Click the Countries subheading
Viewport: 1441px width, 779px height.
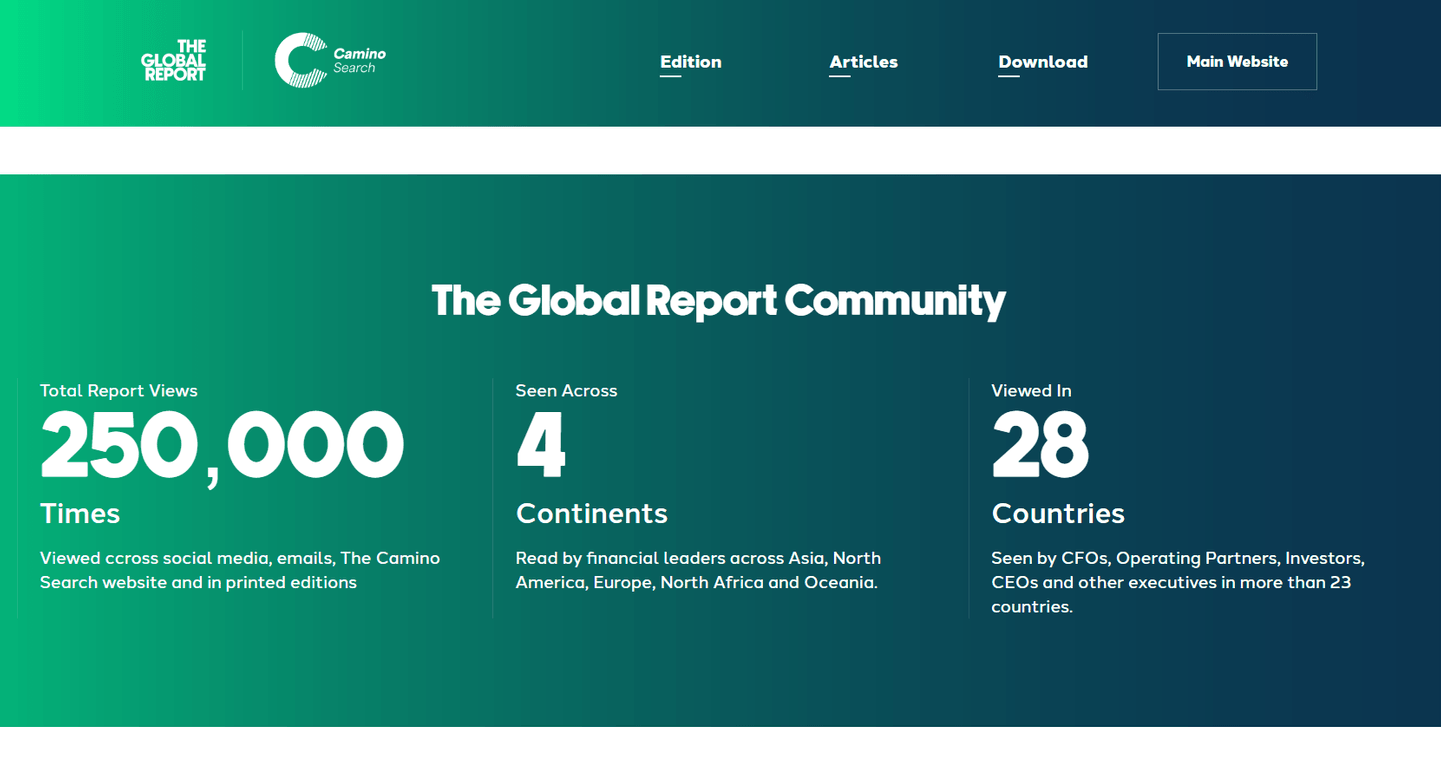tap(1058, 514)
